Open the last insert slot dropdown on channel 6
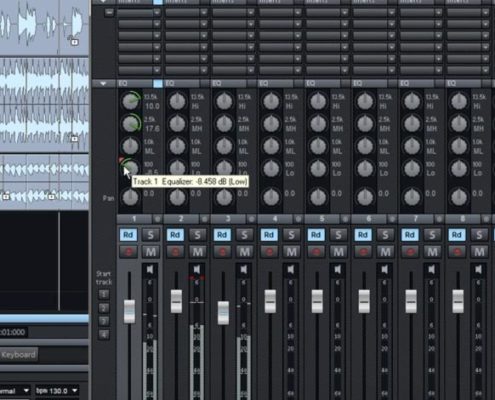495x400 pixels. point(392,70)
